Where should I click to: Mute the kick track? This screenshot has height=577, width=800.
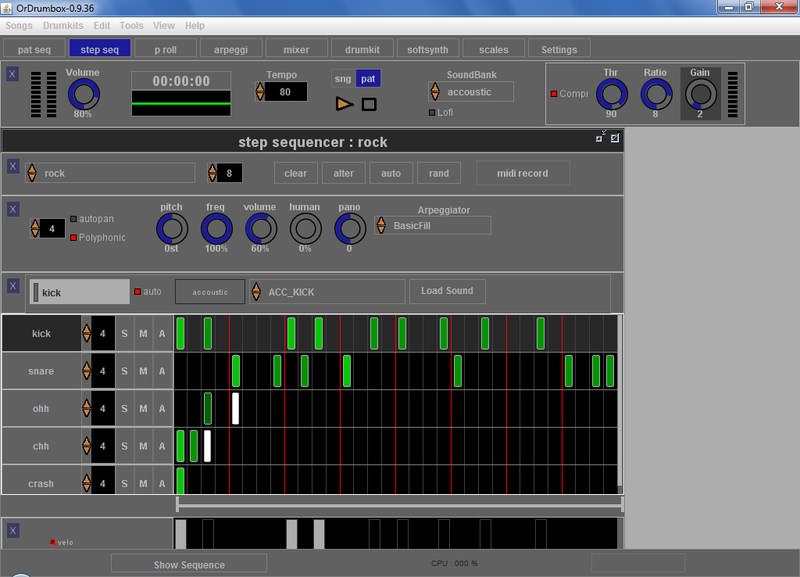coord(143,334)
